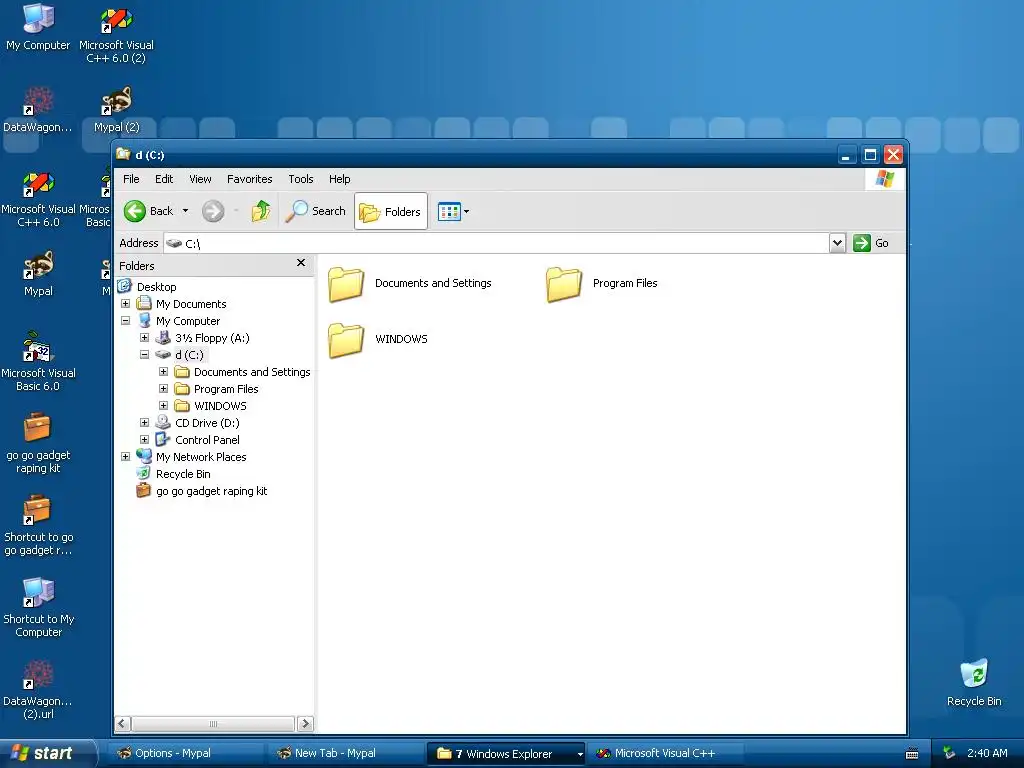Switch to Microsoft Visual C++ taskbar button
The height and width of the screenshot is (768, 1024).
pos(666,753)
